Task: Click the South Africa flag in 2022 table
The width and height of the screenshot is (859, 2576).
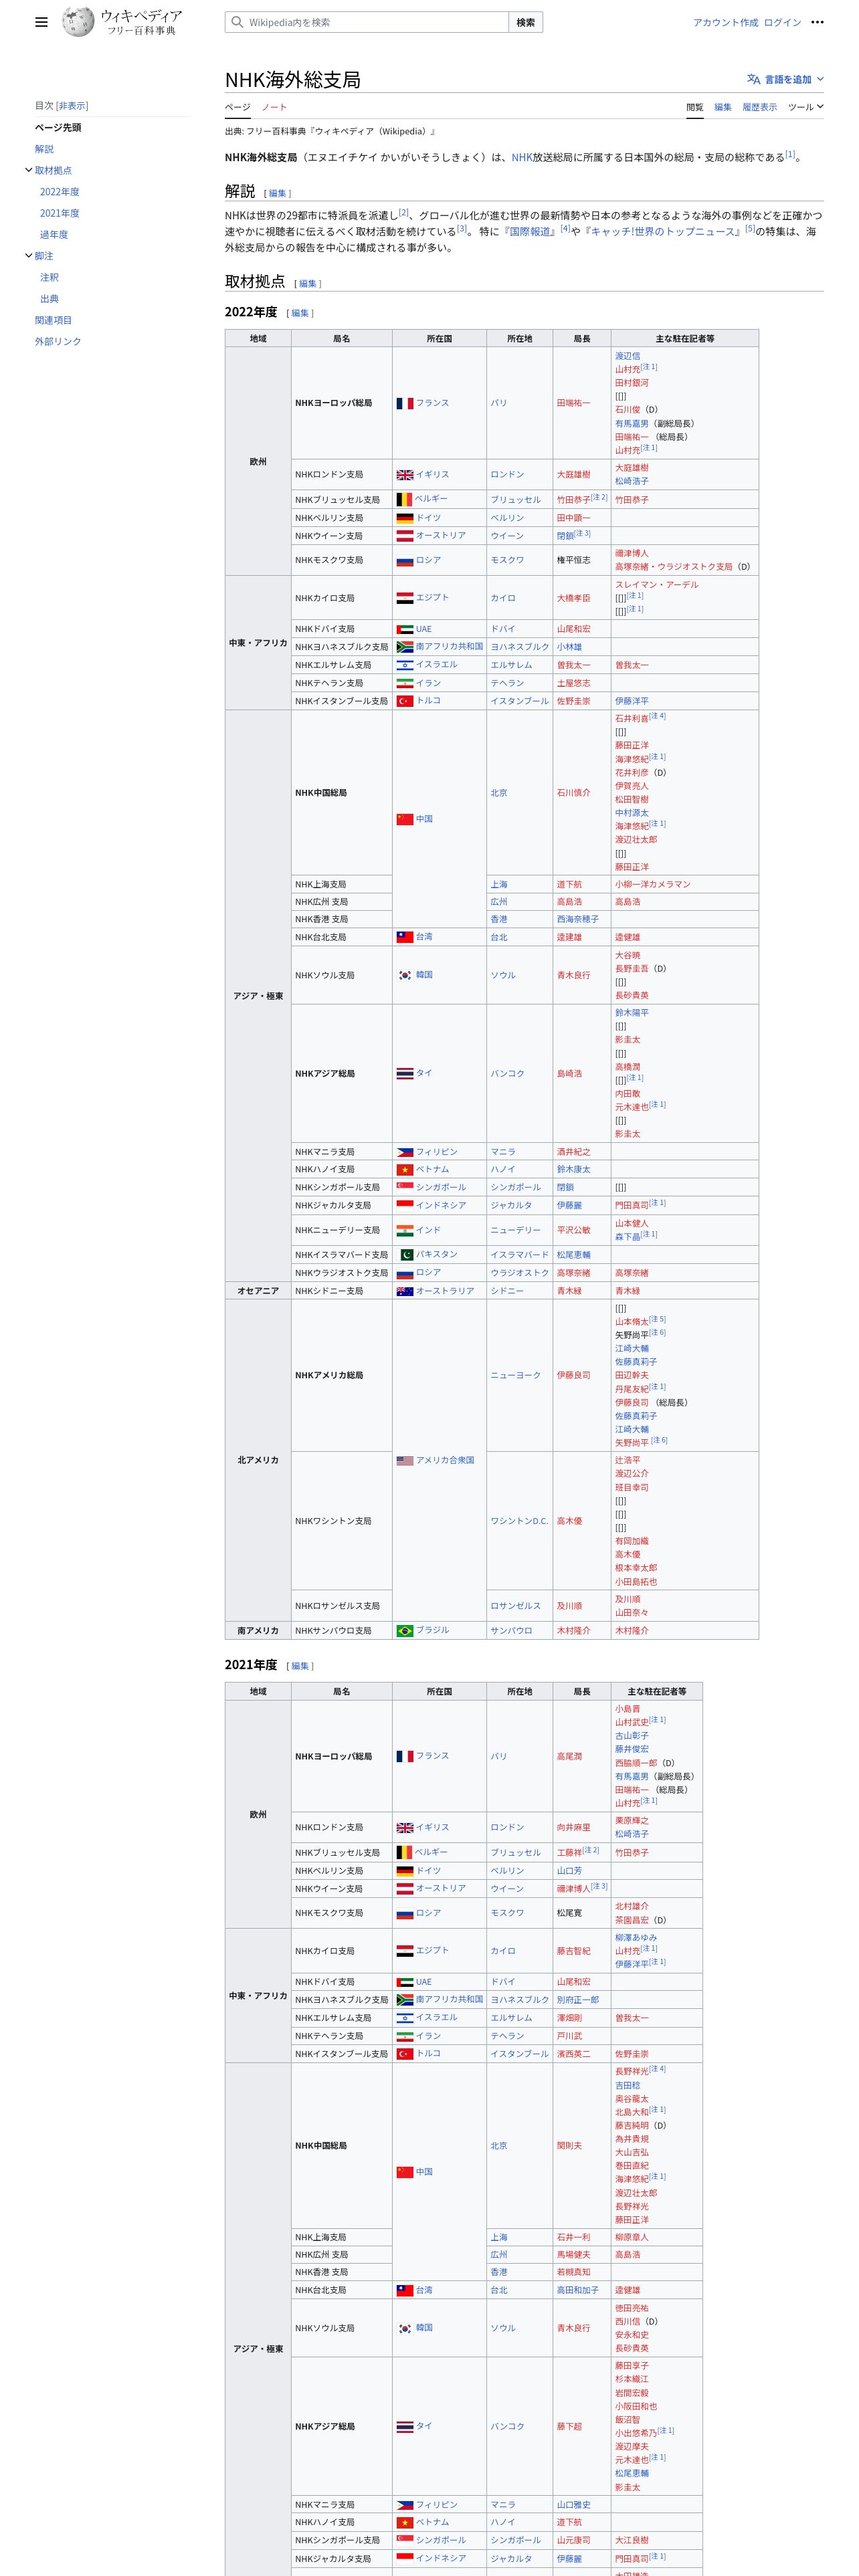Action: [x=405, y=647]
